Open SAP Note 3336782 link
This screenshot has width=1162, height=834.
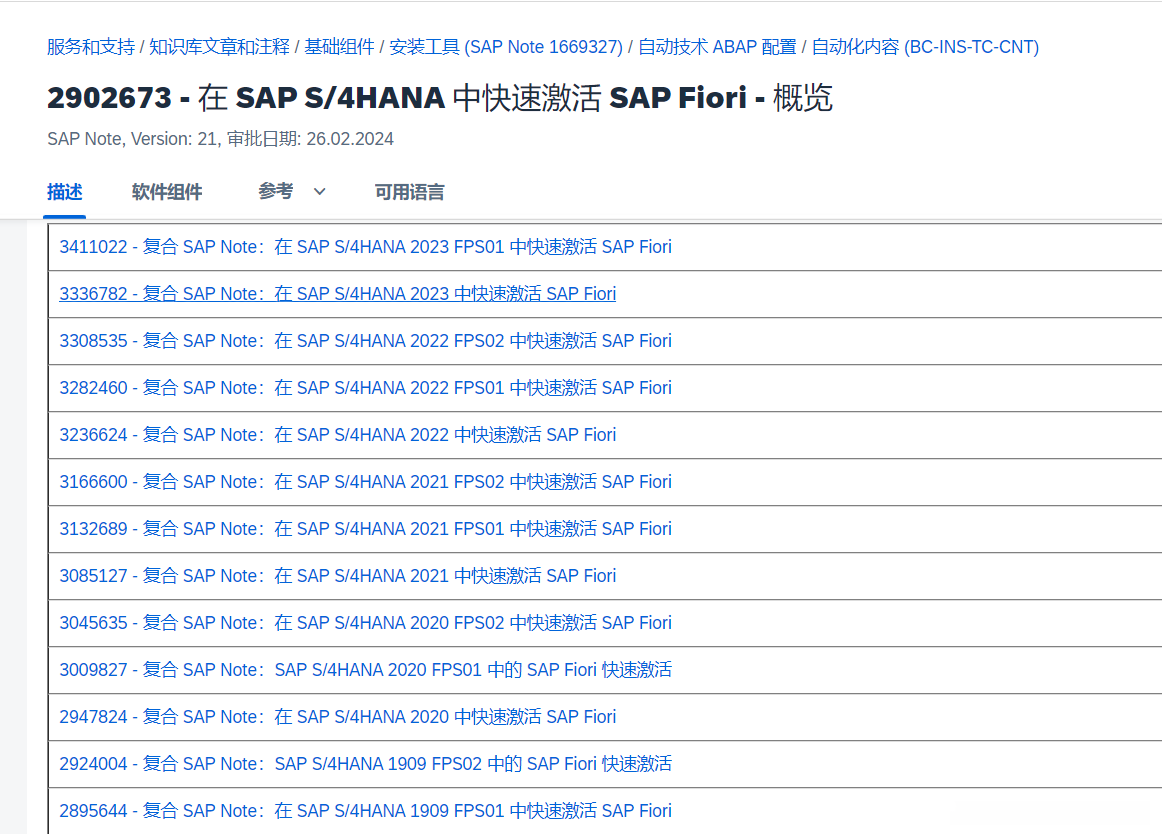337,294
